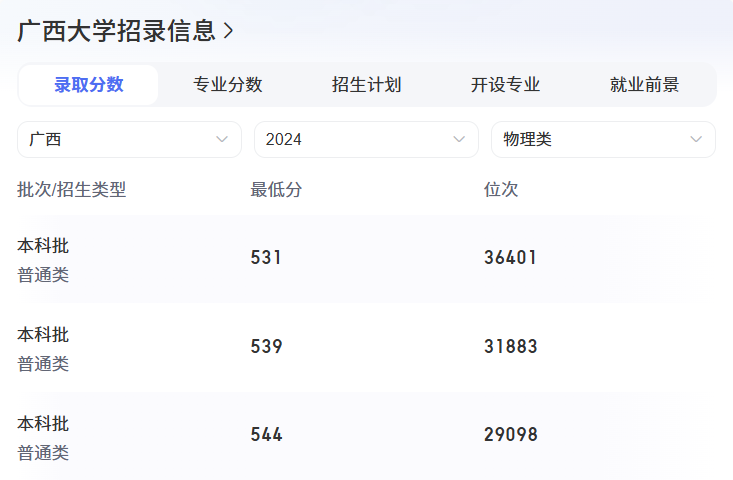The width and height of the screenshot is (733, 480).
Task: Select the score value 544
Action: tap(266, 435)
